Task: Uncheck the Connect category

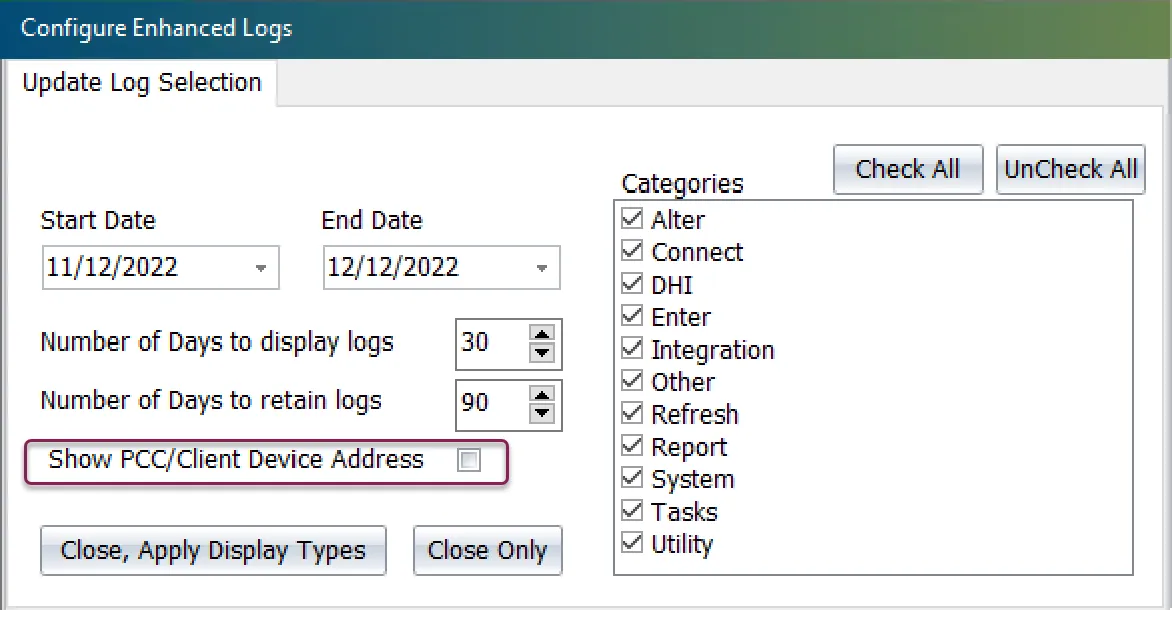Action: click(x=632, y=251)
